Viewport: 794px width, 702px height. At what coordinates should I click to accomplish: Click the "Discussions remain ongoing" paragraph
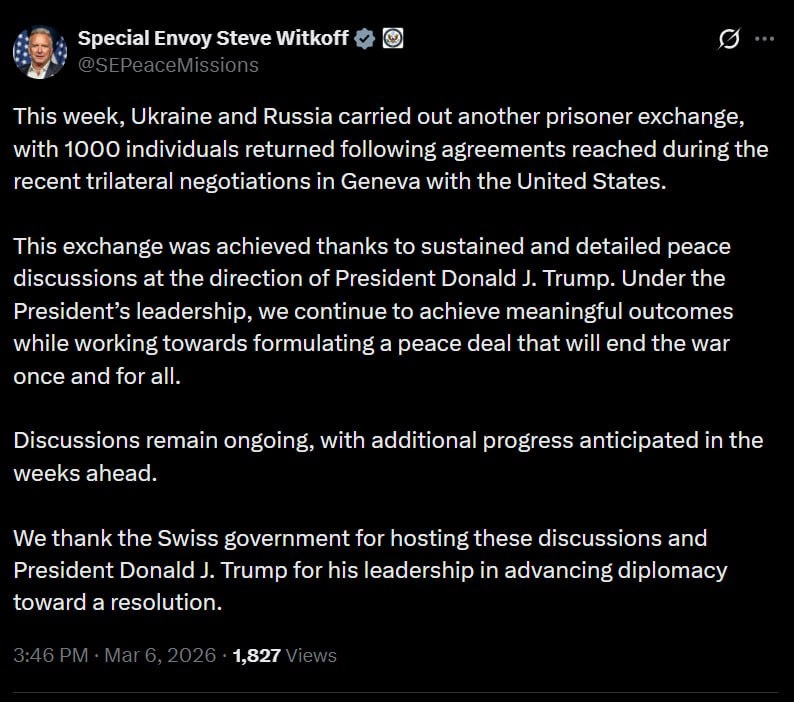tap(388, 456)
